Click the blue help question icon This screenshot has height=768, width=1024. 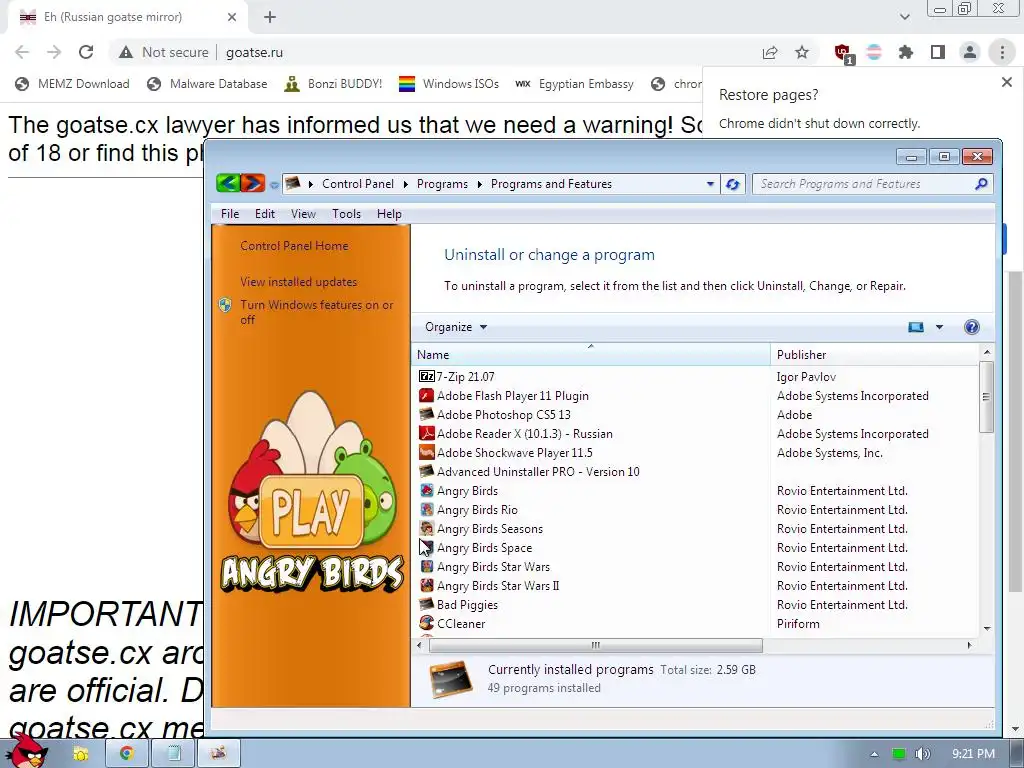click(972, 327)
